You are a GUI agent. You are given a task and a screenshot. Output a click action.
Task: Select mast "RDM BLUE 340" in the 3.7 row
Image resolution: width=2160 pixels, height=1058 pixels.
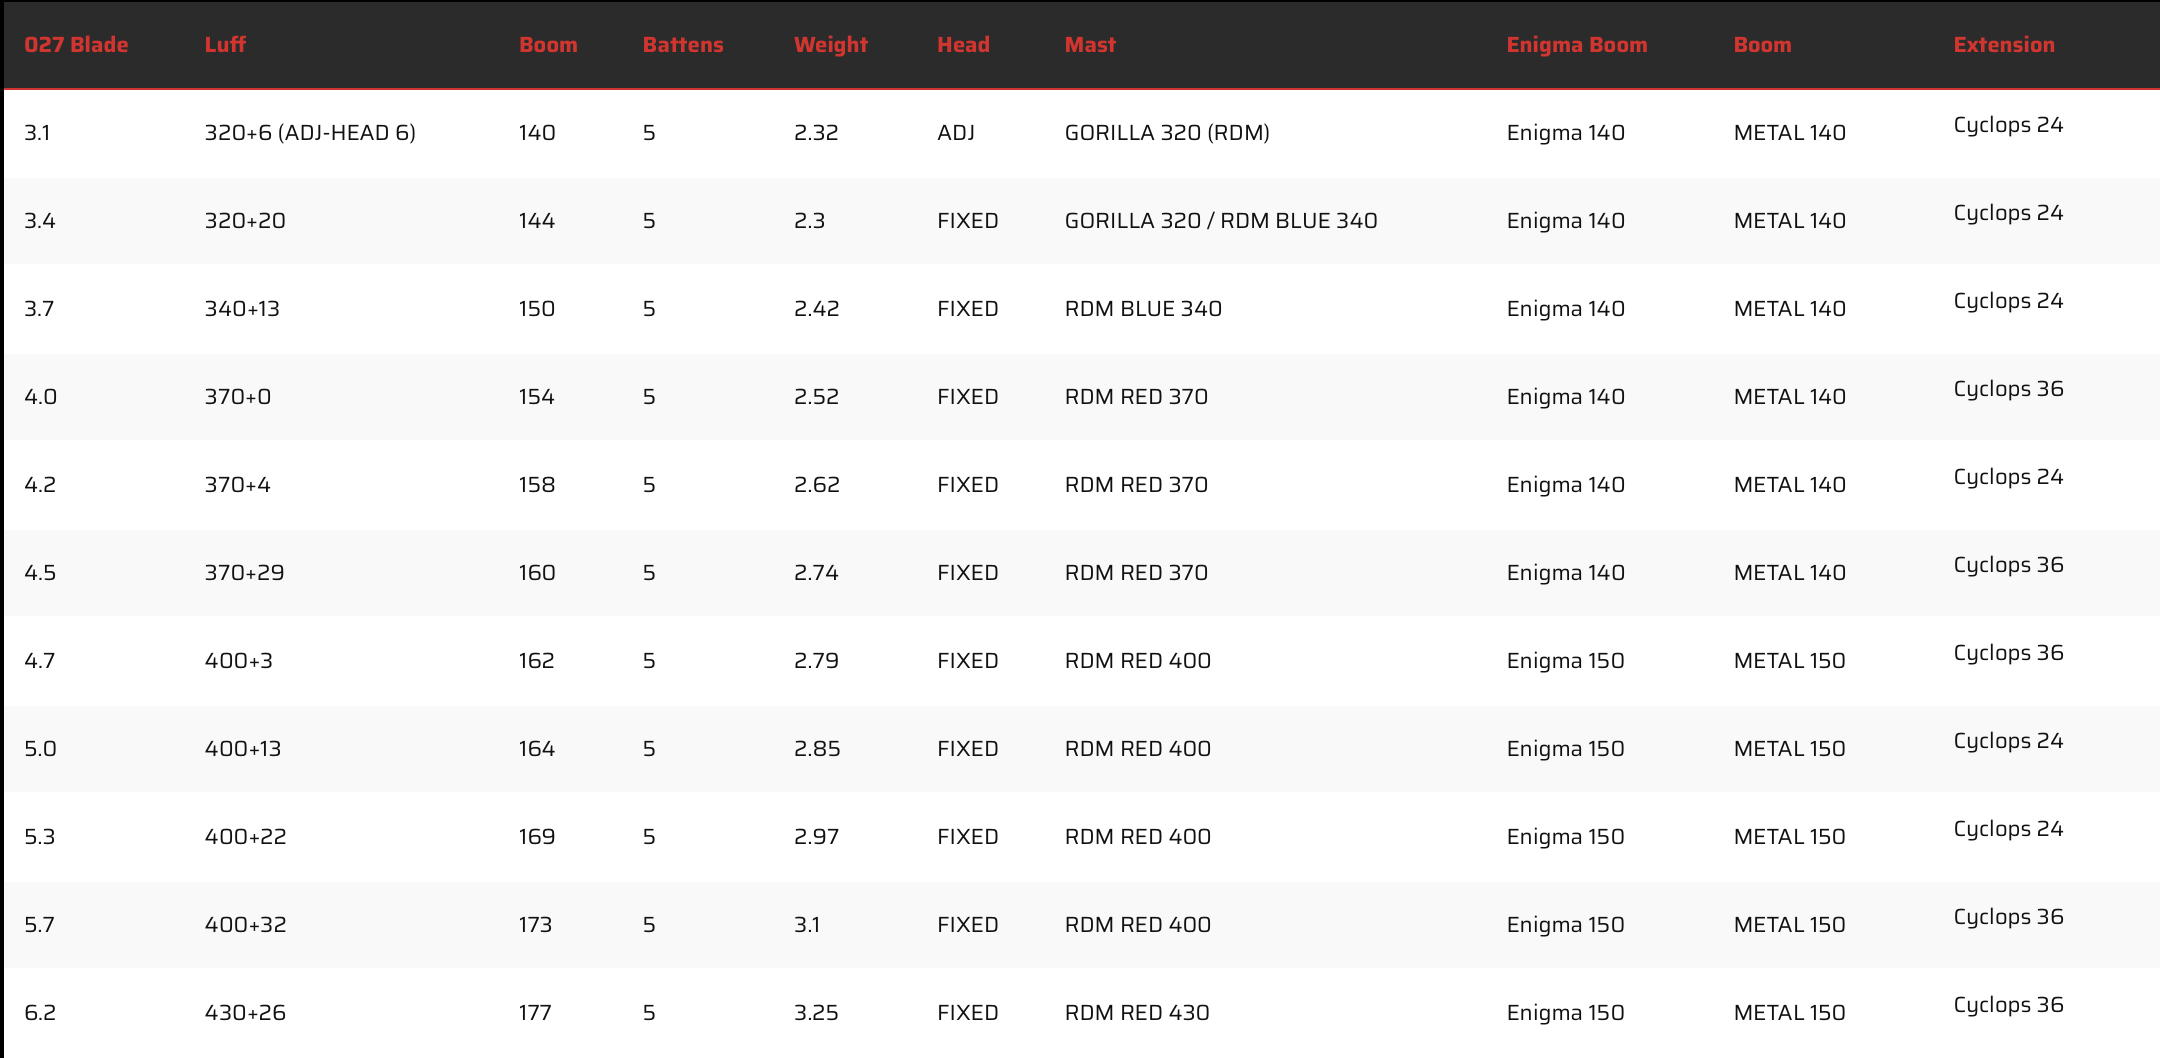click(1143, 309)
